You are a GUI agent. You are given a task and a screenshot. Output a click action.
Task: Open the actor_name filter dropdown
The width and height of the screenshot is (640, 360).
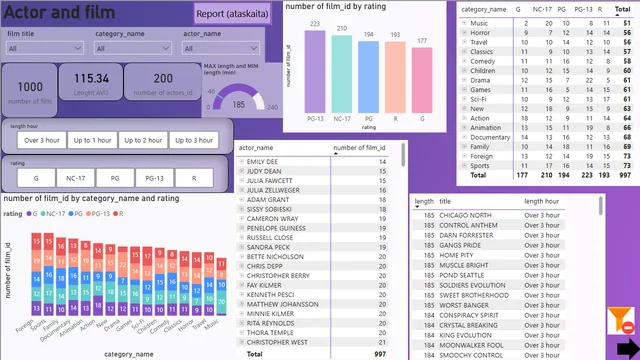[221, 49]
